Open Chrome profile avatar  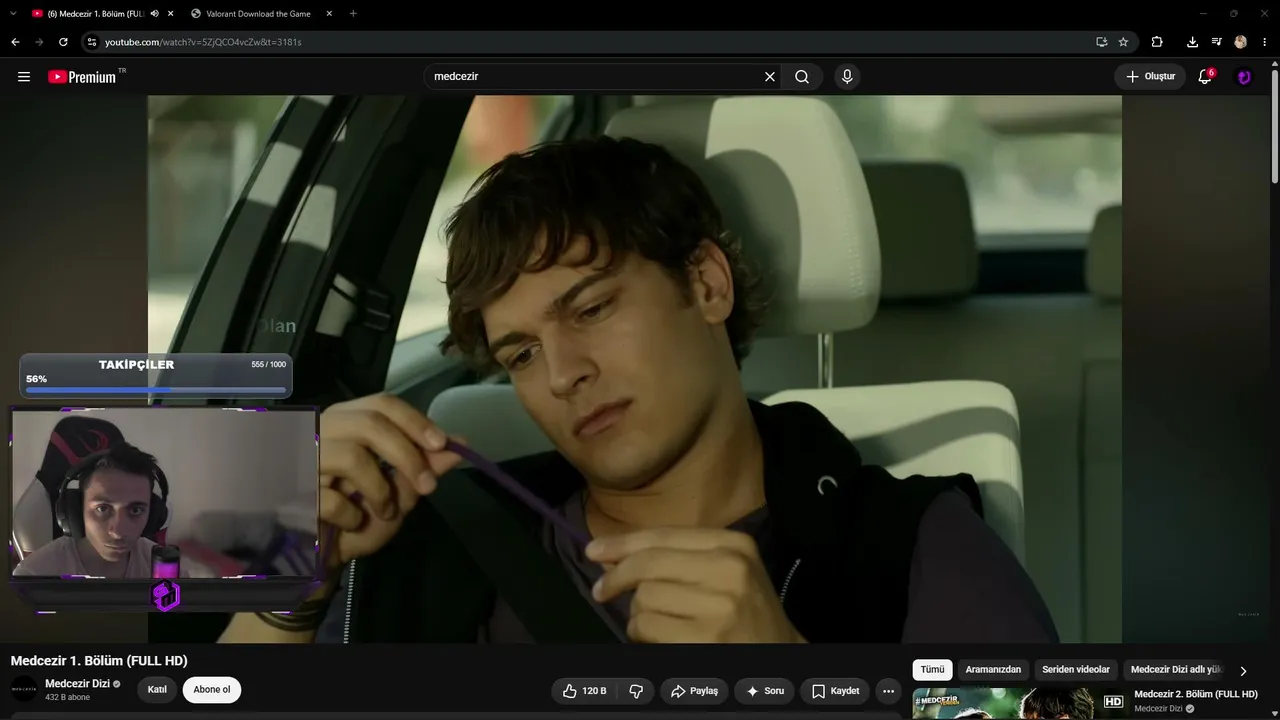(1240, 42)
